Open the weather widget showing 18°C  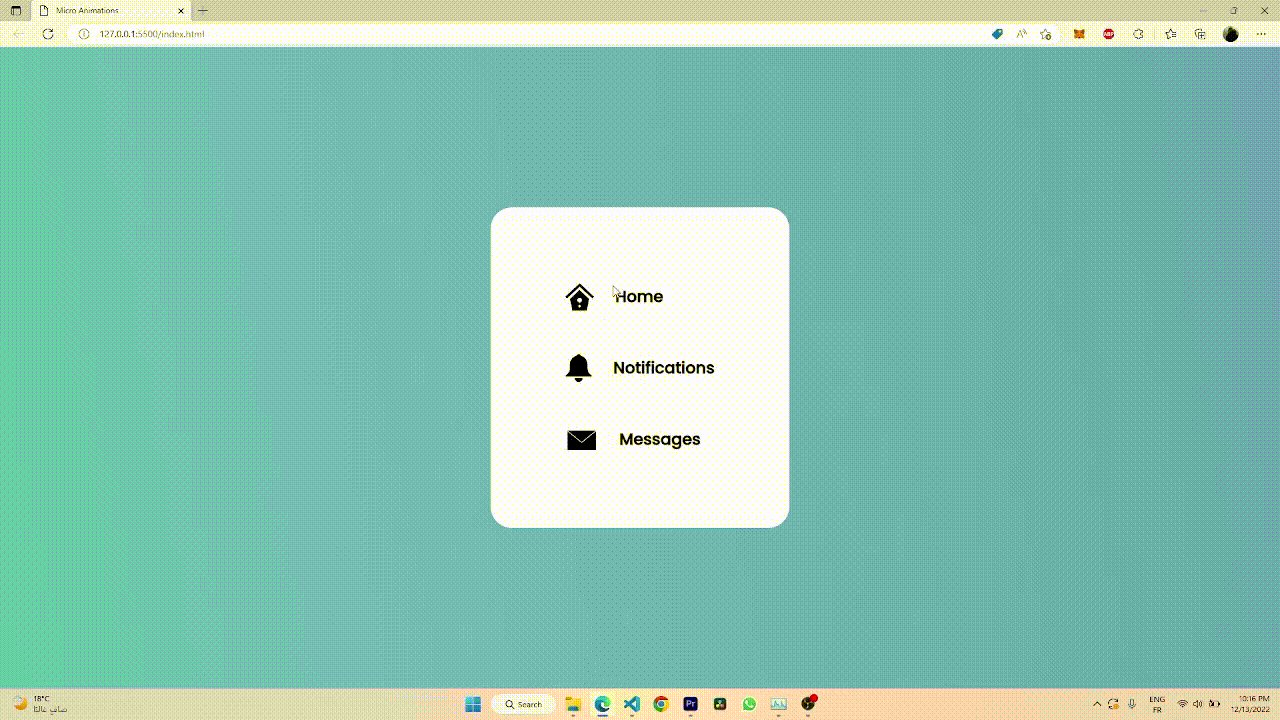pyautogui.click(x=40, y=704)
